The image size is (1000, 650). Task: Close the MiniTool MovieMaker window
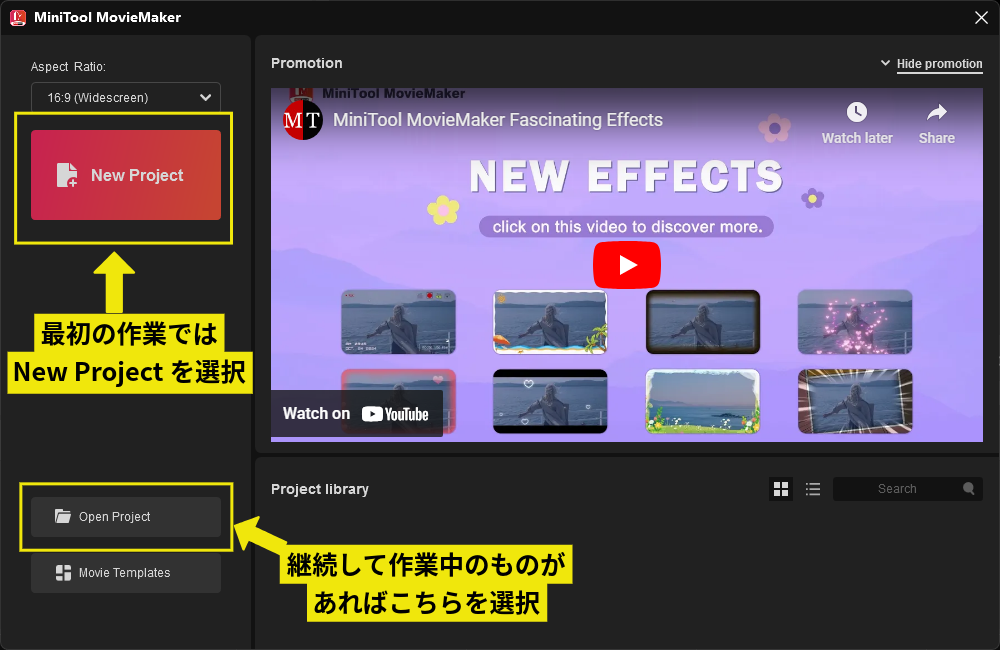tap(982, 17)
